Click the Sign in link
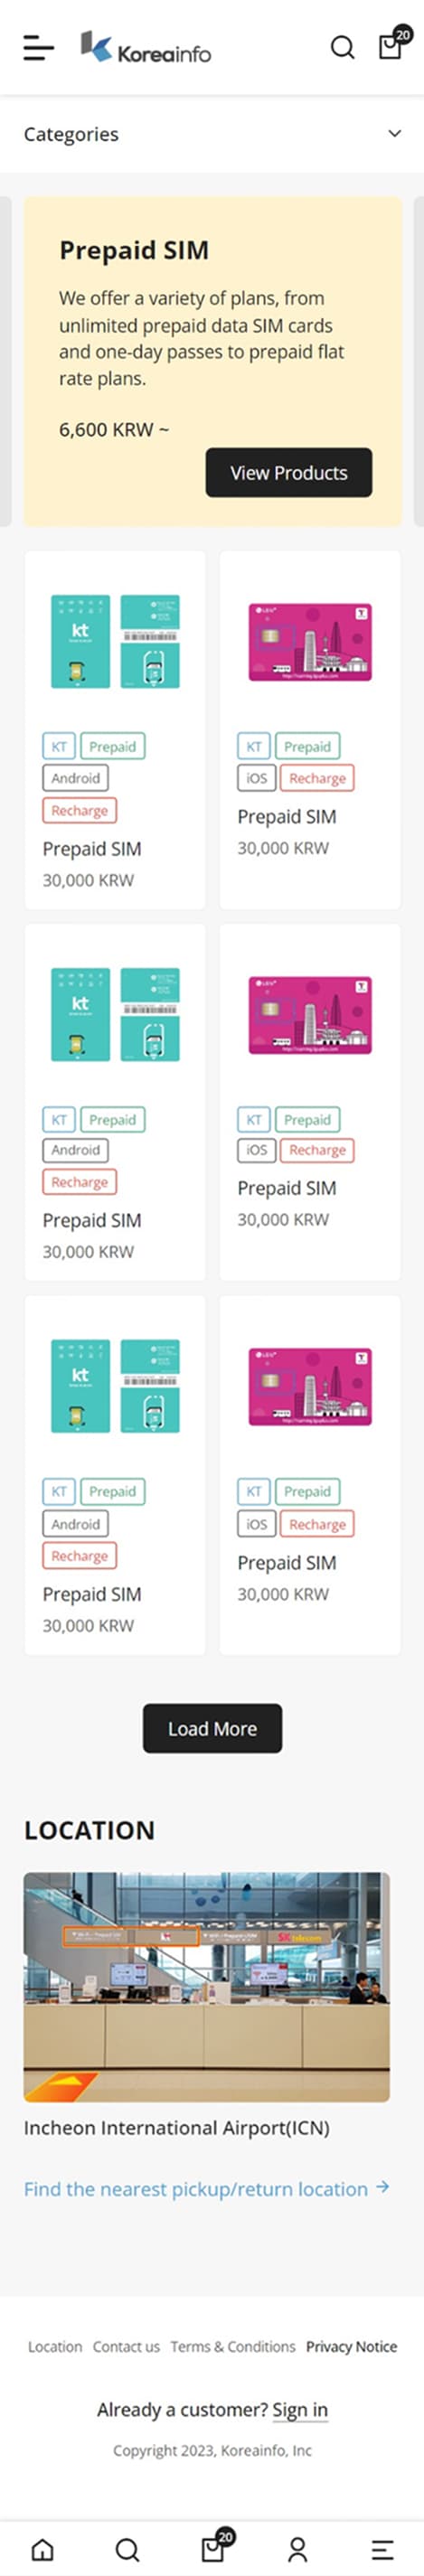 [300, 2410]
